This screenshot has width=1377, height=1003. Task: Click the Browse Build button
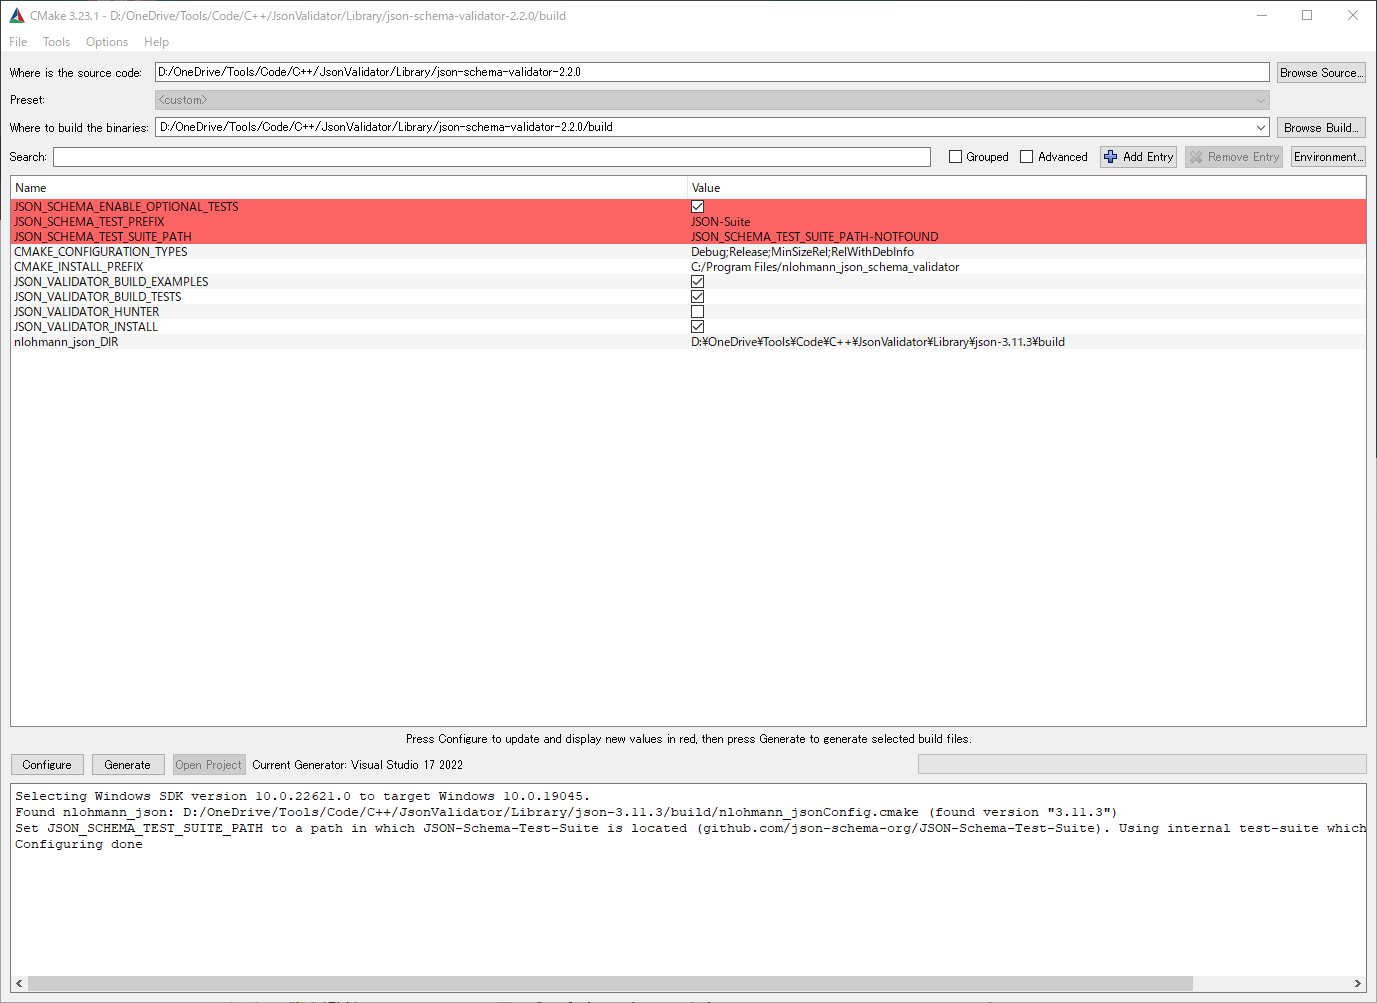[1321, 128]
